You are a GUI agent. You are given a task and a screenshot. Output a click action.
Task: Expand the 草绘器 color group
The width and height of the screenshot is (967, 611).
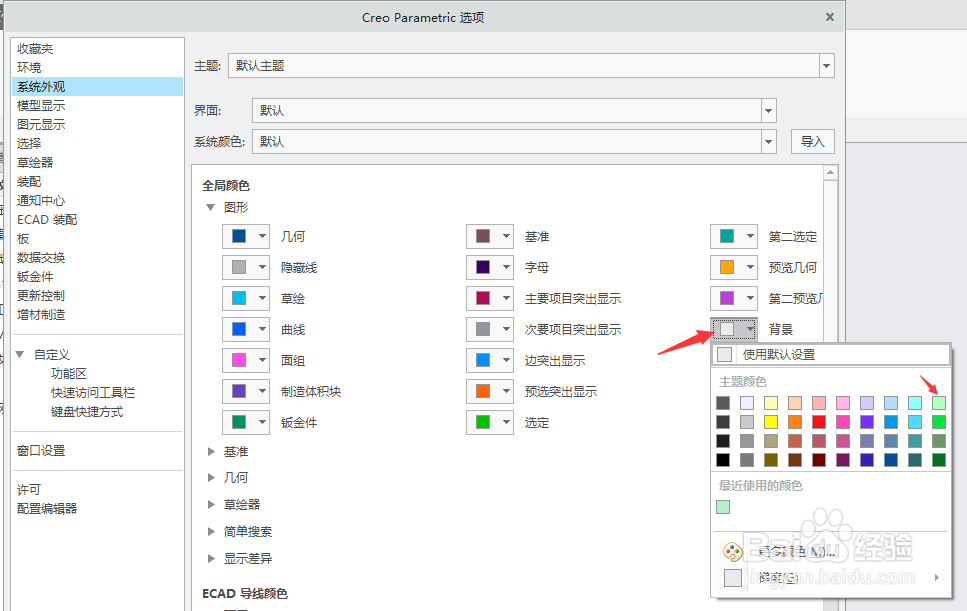pos(211,504)
